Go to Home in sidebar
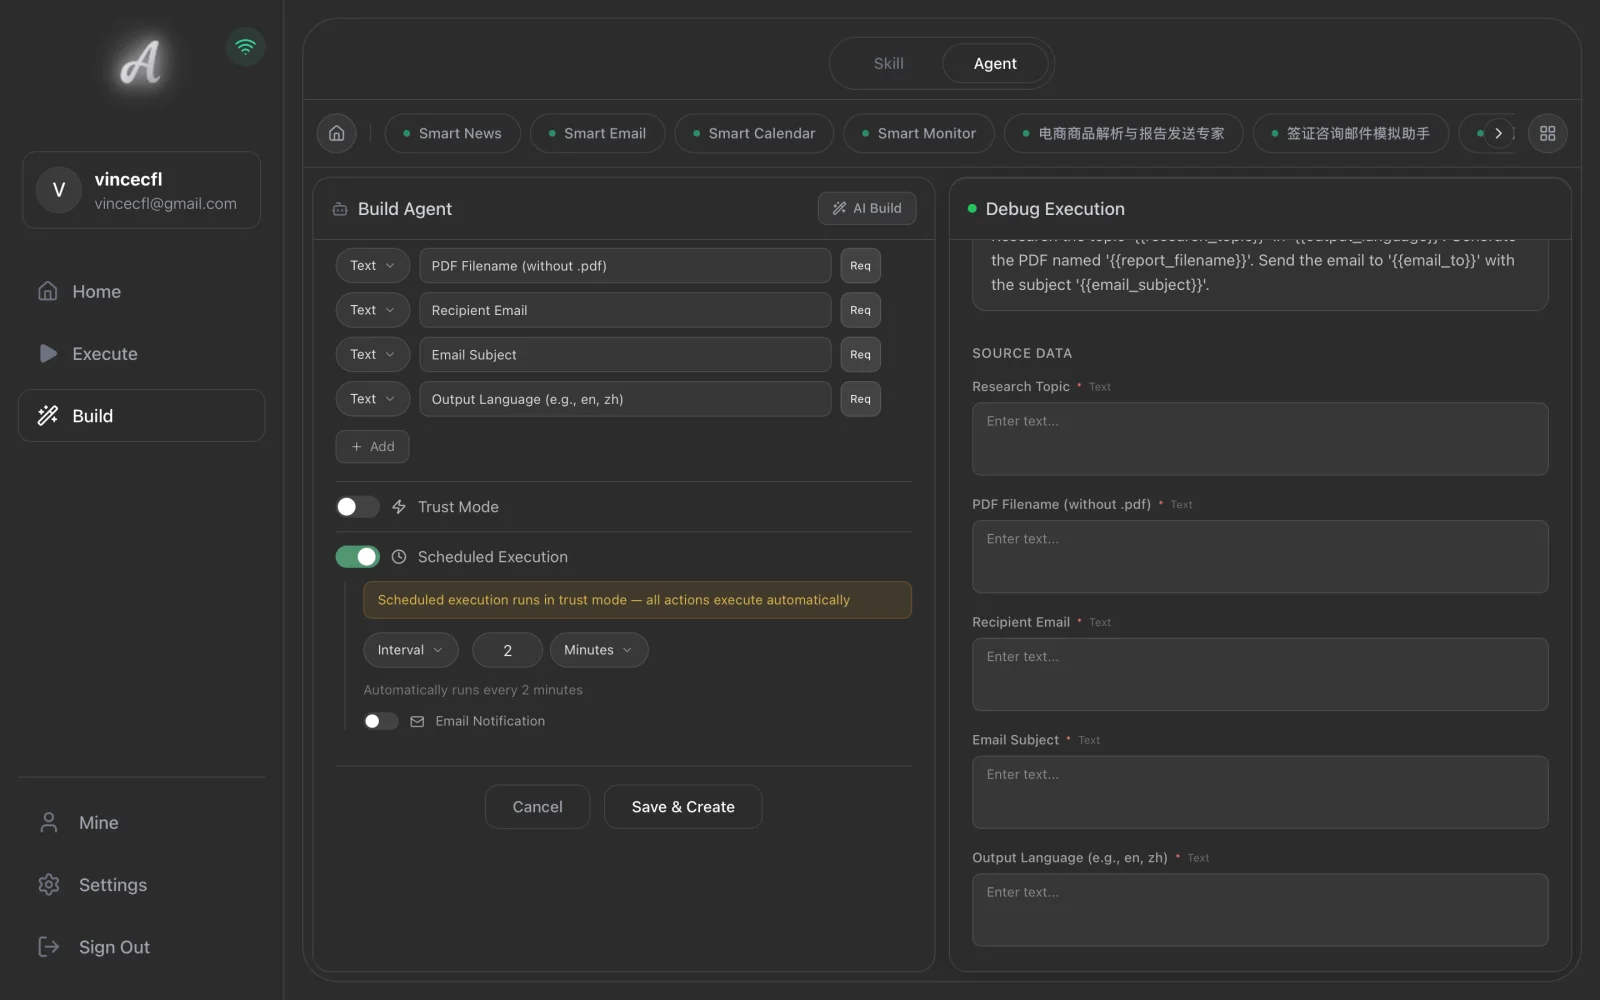Viewport: 1600px width, 1000px height. pyautogui.click(x=141, y=291)
